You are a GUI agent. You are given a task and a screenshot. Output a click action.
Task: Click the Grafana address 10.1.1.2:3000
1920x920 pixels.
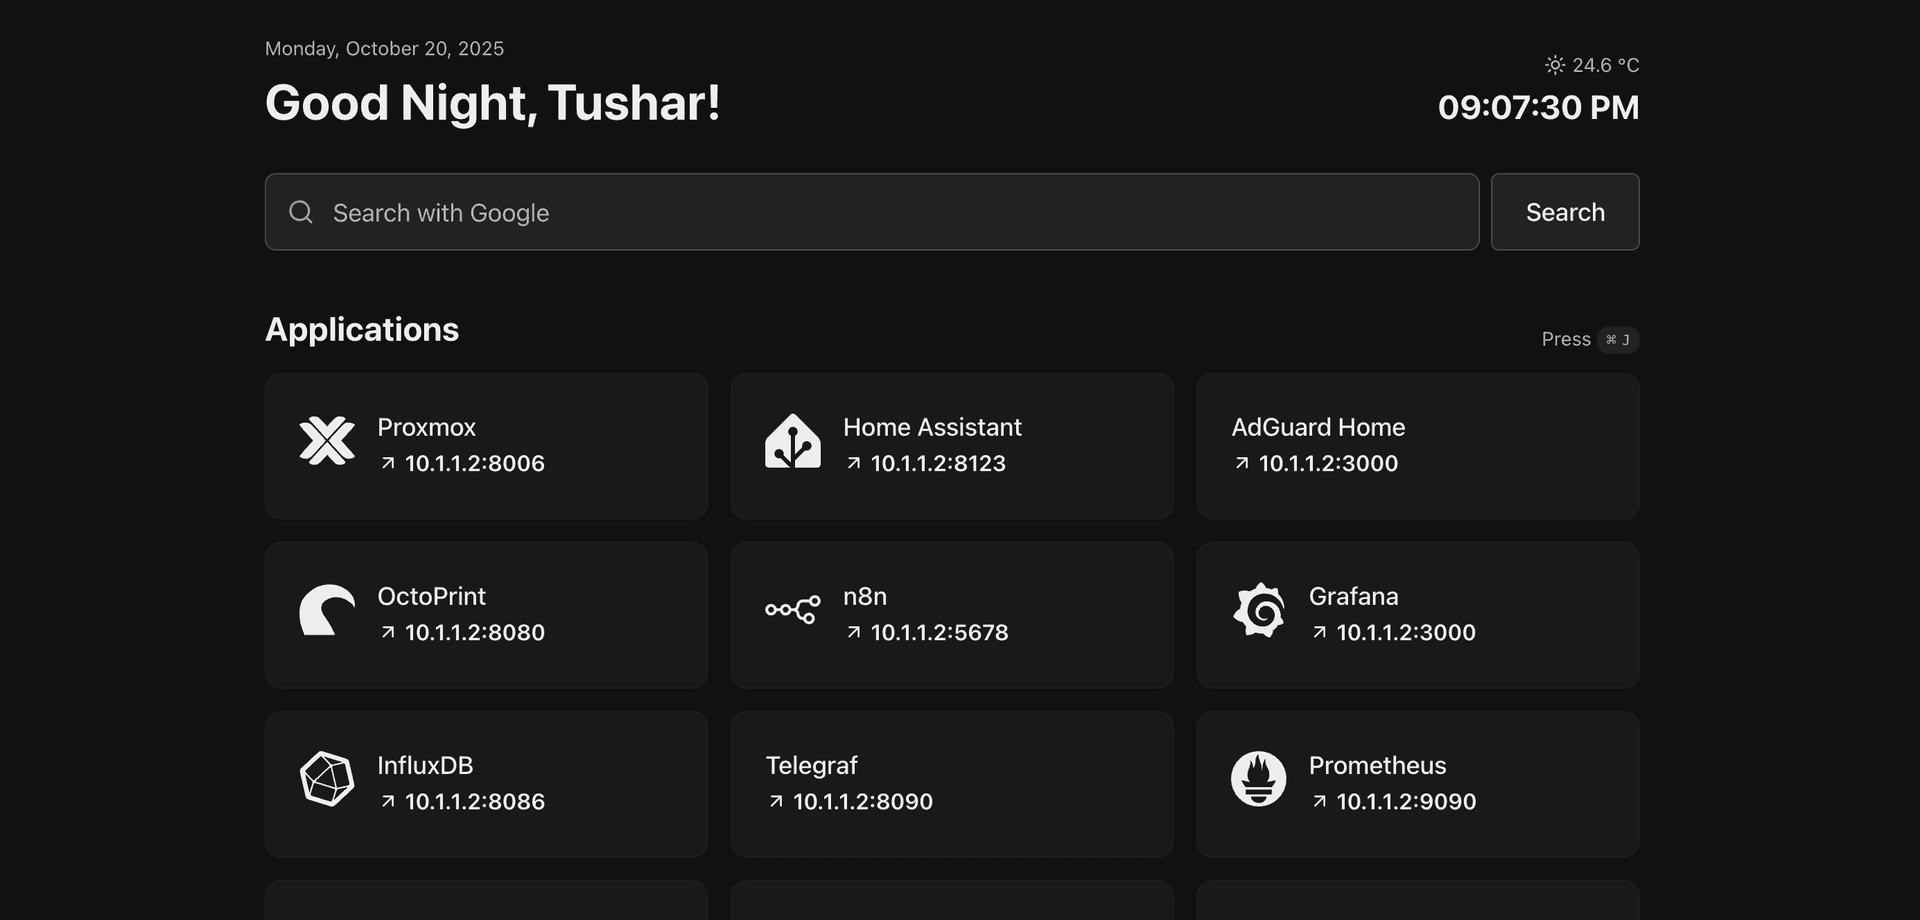1406,632
